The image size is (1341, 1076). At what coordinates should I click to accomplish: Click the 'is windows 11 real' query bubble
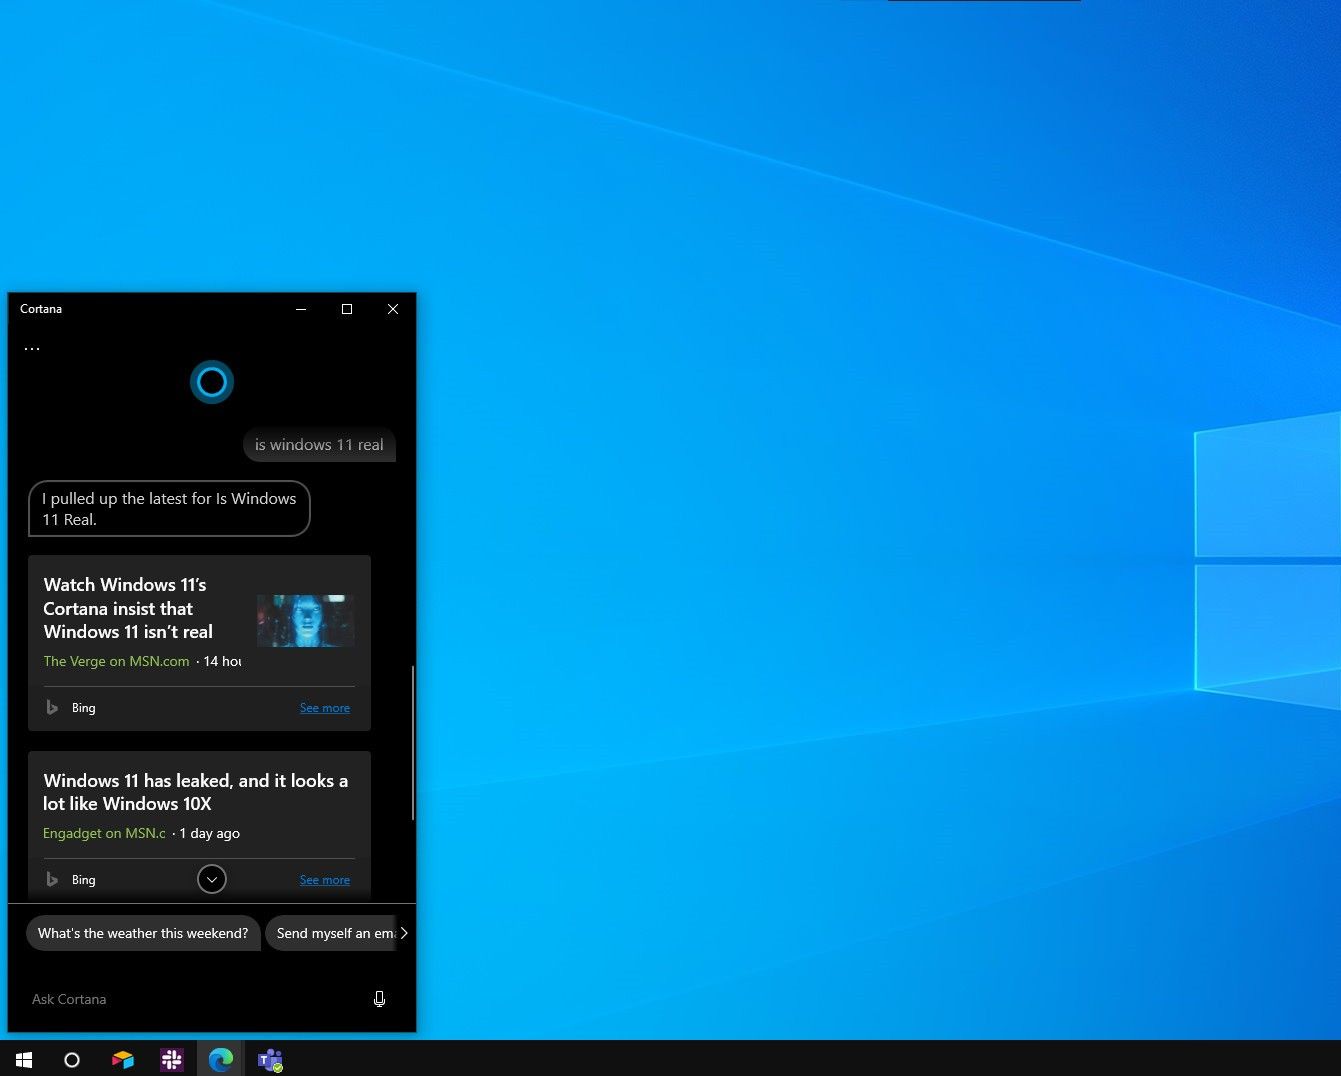tap(319, 445)
